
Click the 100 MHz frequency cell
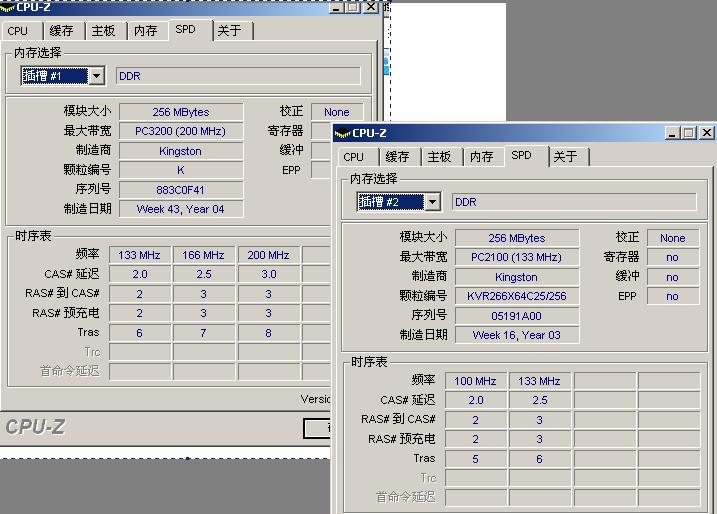pyautogui.click(x=476, y=381)
